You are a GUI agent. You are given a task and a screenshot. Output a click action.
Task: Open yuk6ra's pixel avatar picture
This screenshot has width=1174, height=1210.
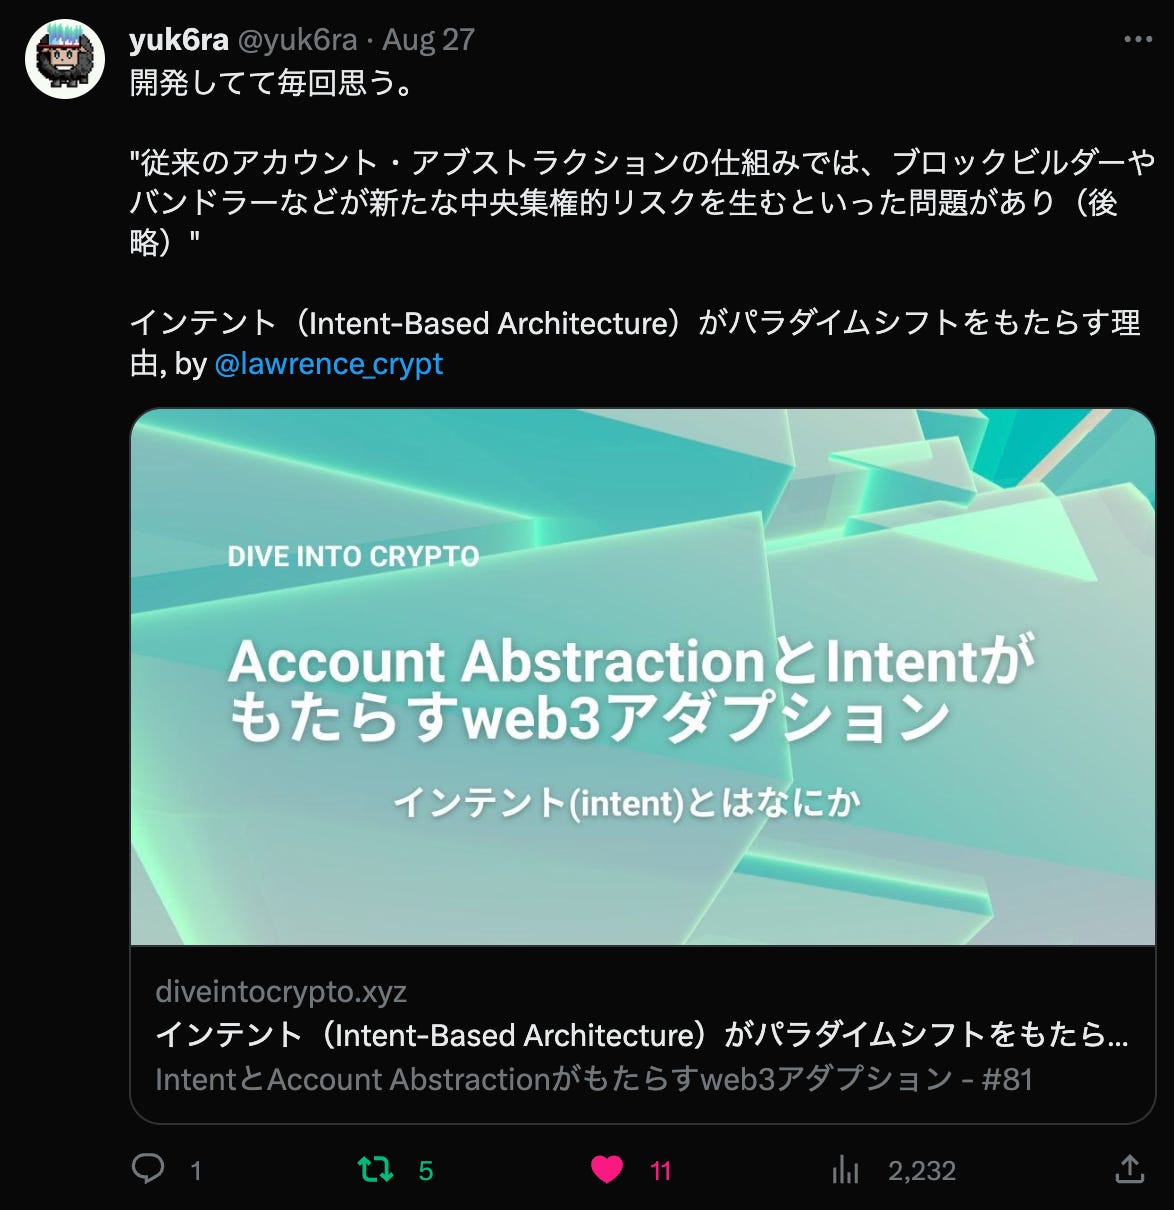(65, 59)
